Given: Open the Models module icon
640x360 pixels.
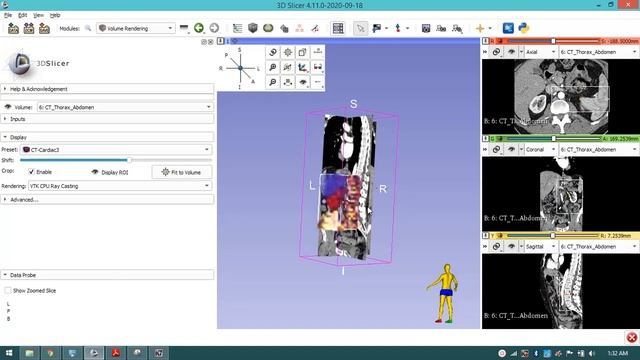Looking at the screenshot, I should point(268,28).
